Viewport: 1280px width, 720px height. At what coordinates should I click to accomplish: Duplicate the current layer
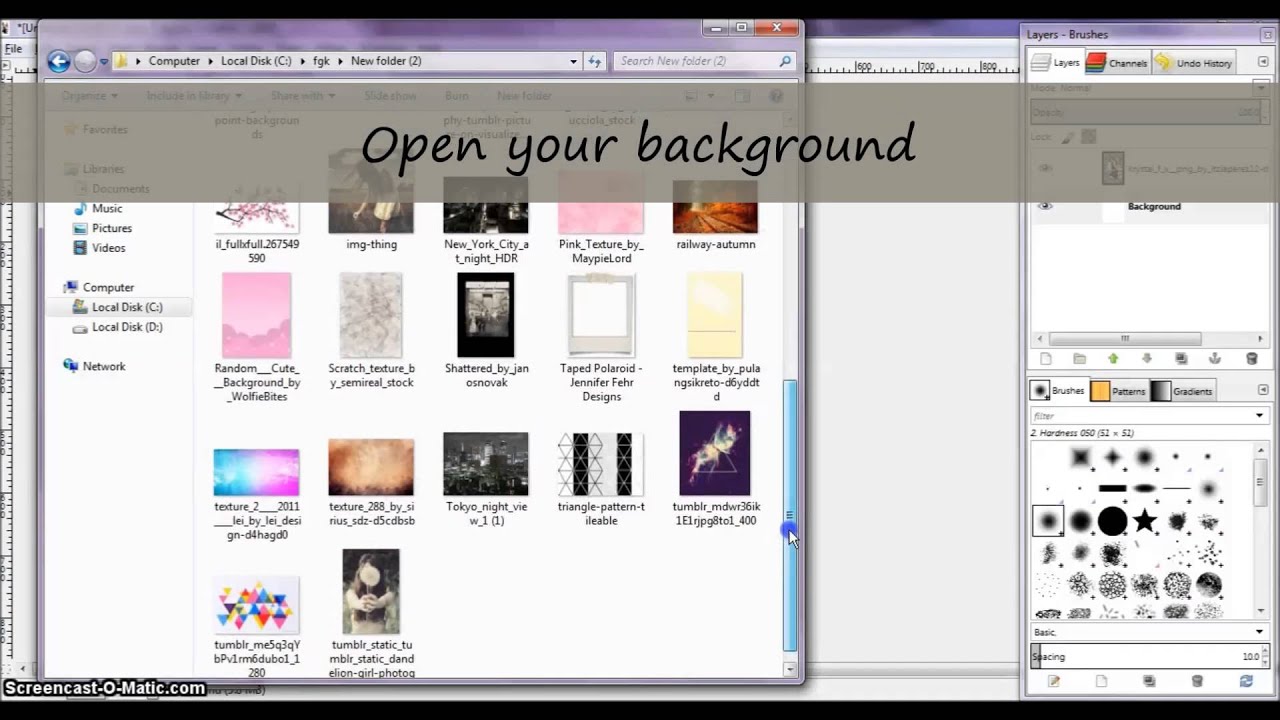(1181, 359)
